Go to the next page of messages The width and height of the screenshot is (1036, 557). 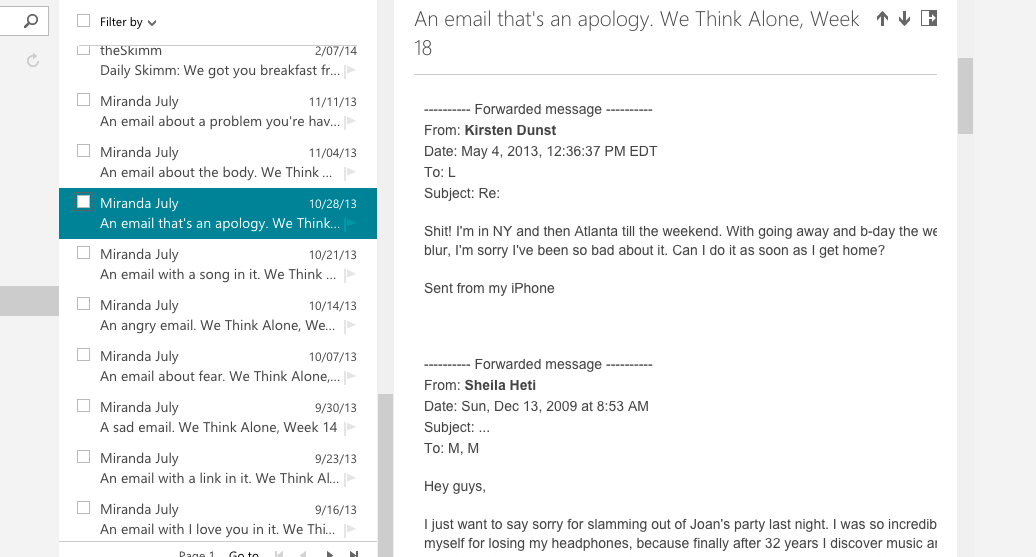point(329,553)
